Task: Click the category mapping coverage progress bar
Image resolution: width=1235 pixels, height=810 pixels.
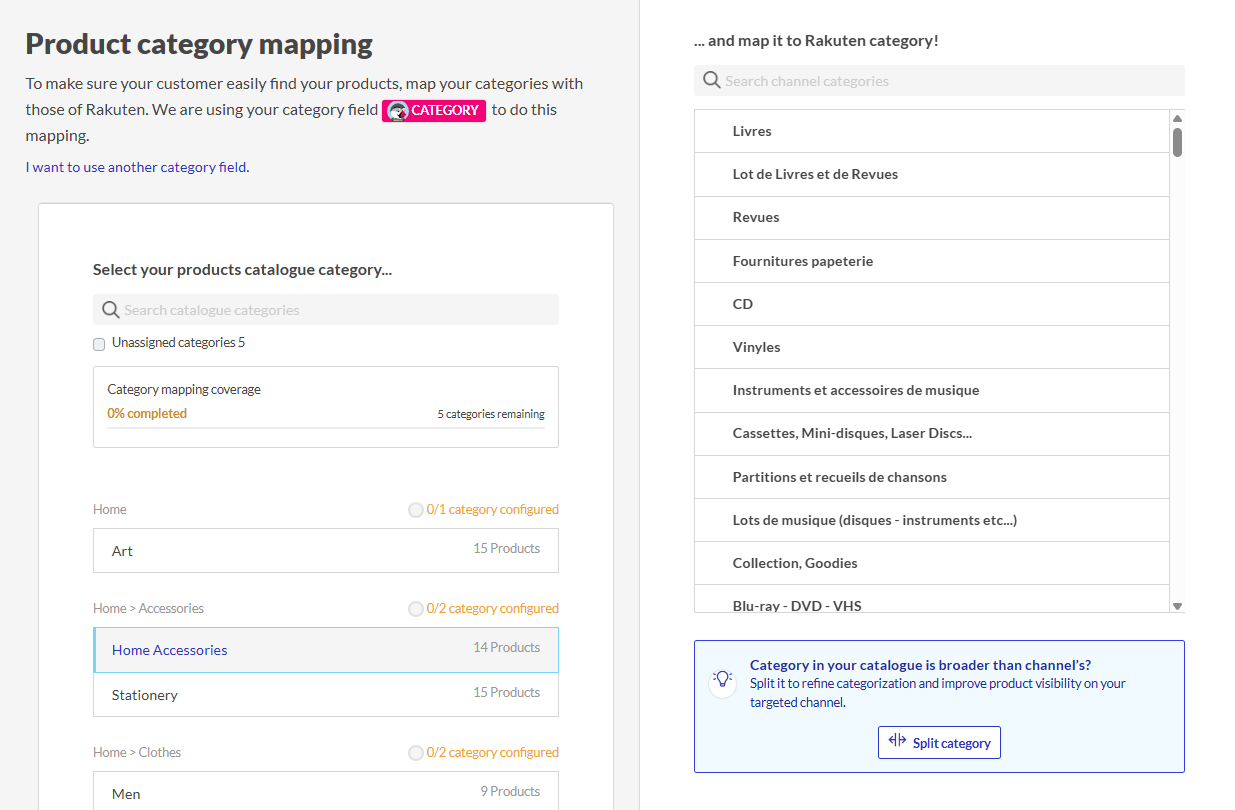Action: (325, 428)
